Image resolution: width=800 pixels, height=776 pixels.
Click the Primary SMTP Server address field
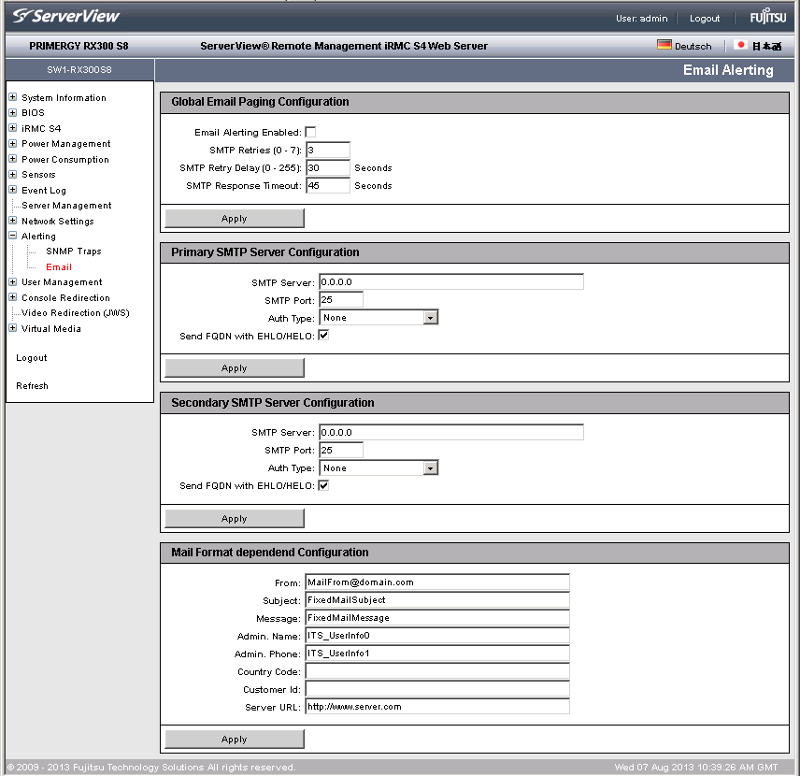(x=452, y=282)
